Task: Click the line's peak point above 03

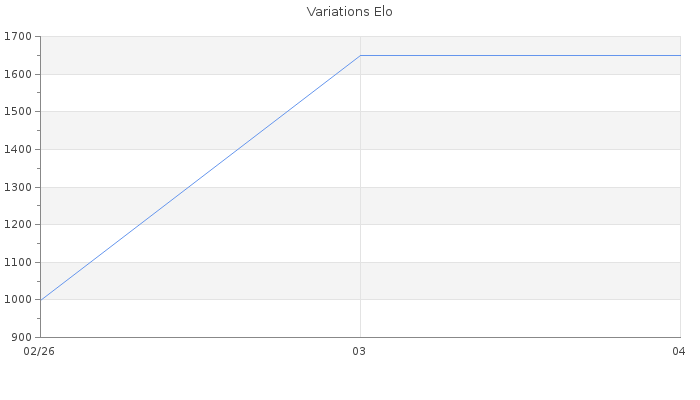Action: [360, 55]
